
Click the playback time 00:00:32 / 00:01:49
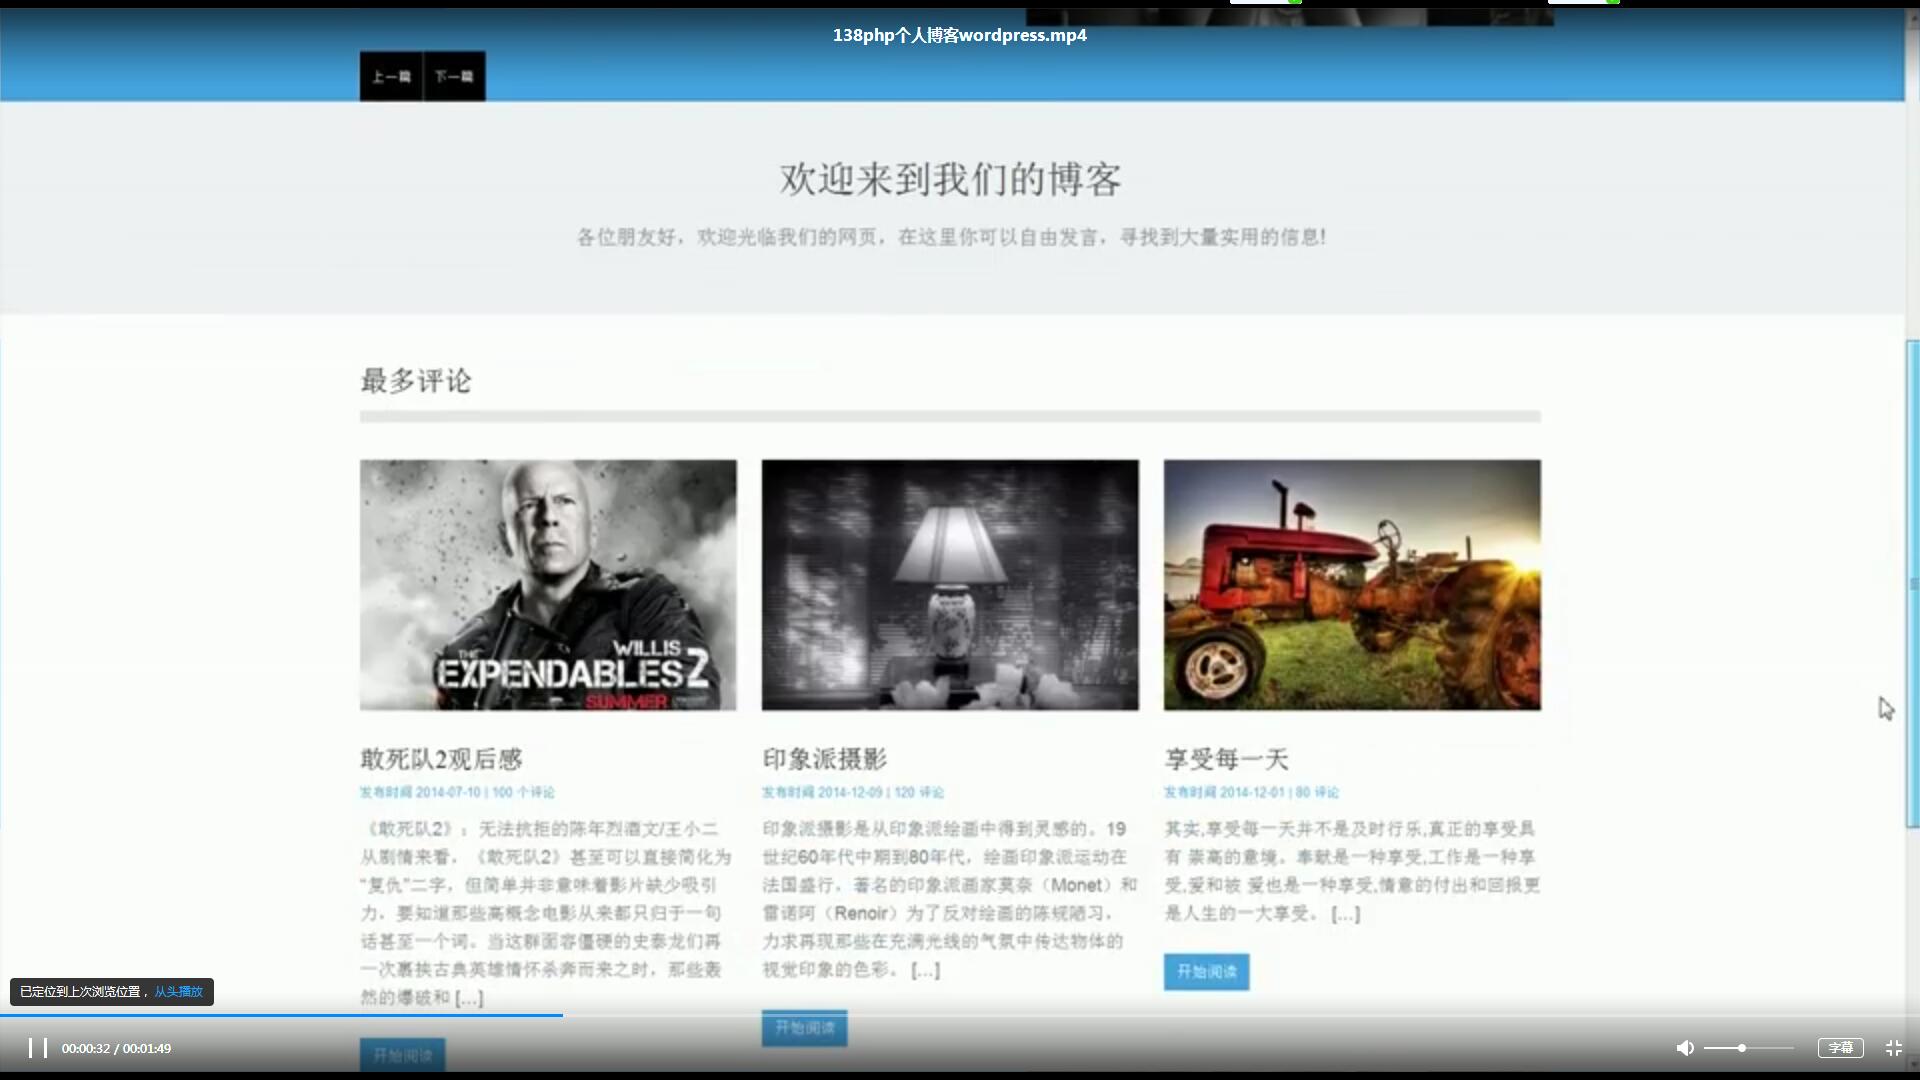pyautogui.click(x=116, y=1048)
